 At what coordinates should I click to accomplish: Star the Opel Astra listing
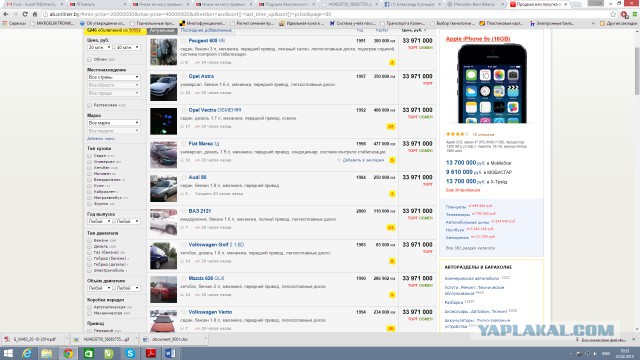184,76
